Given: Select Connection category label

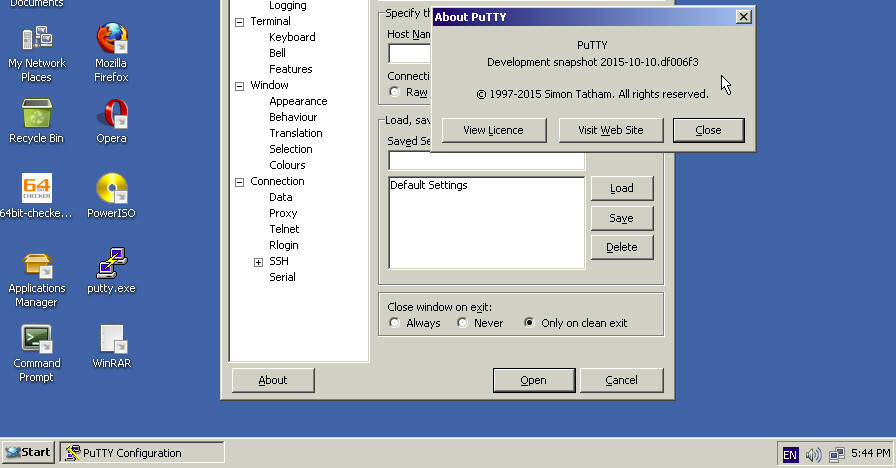Looking at the screenshot, I should pos(277,181).
